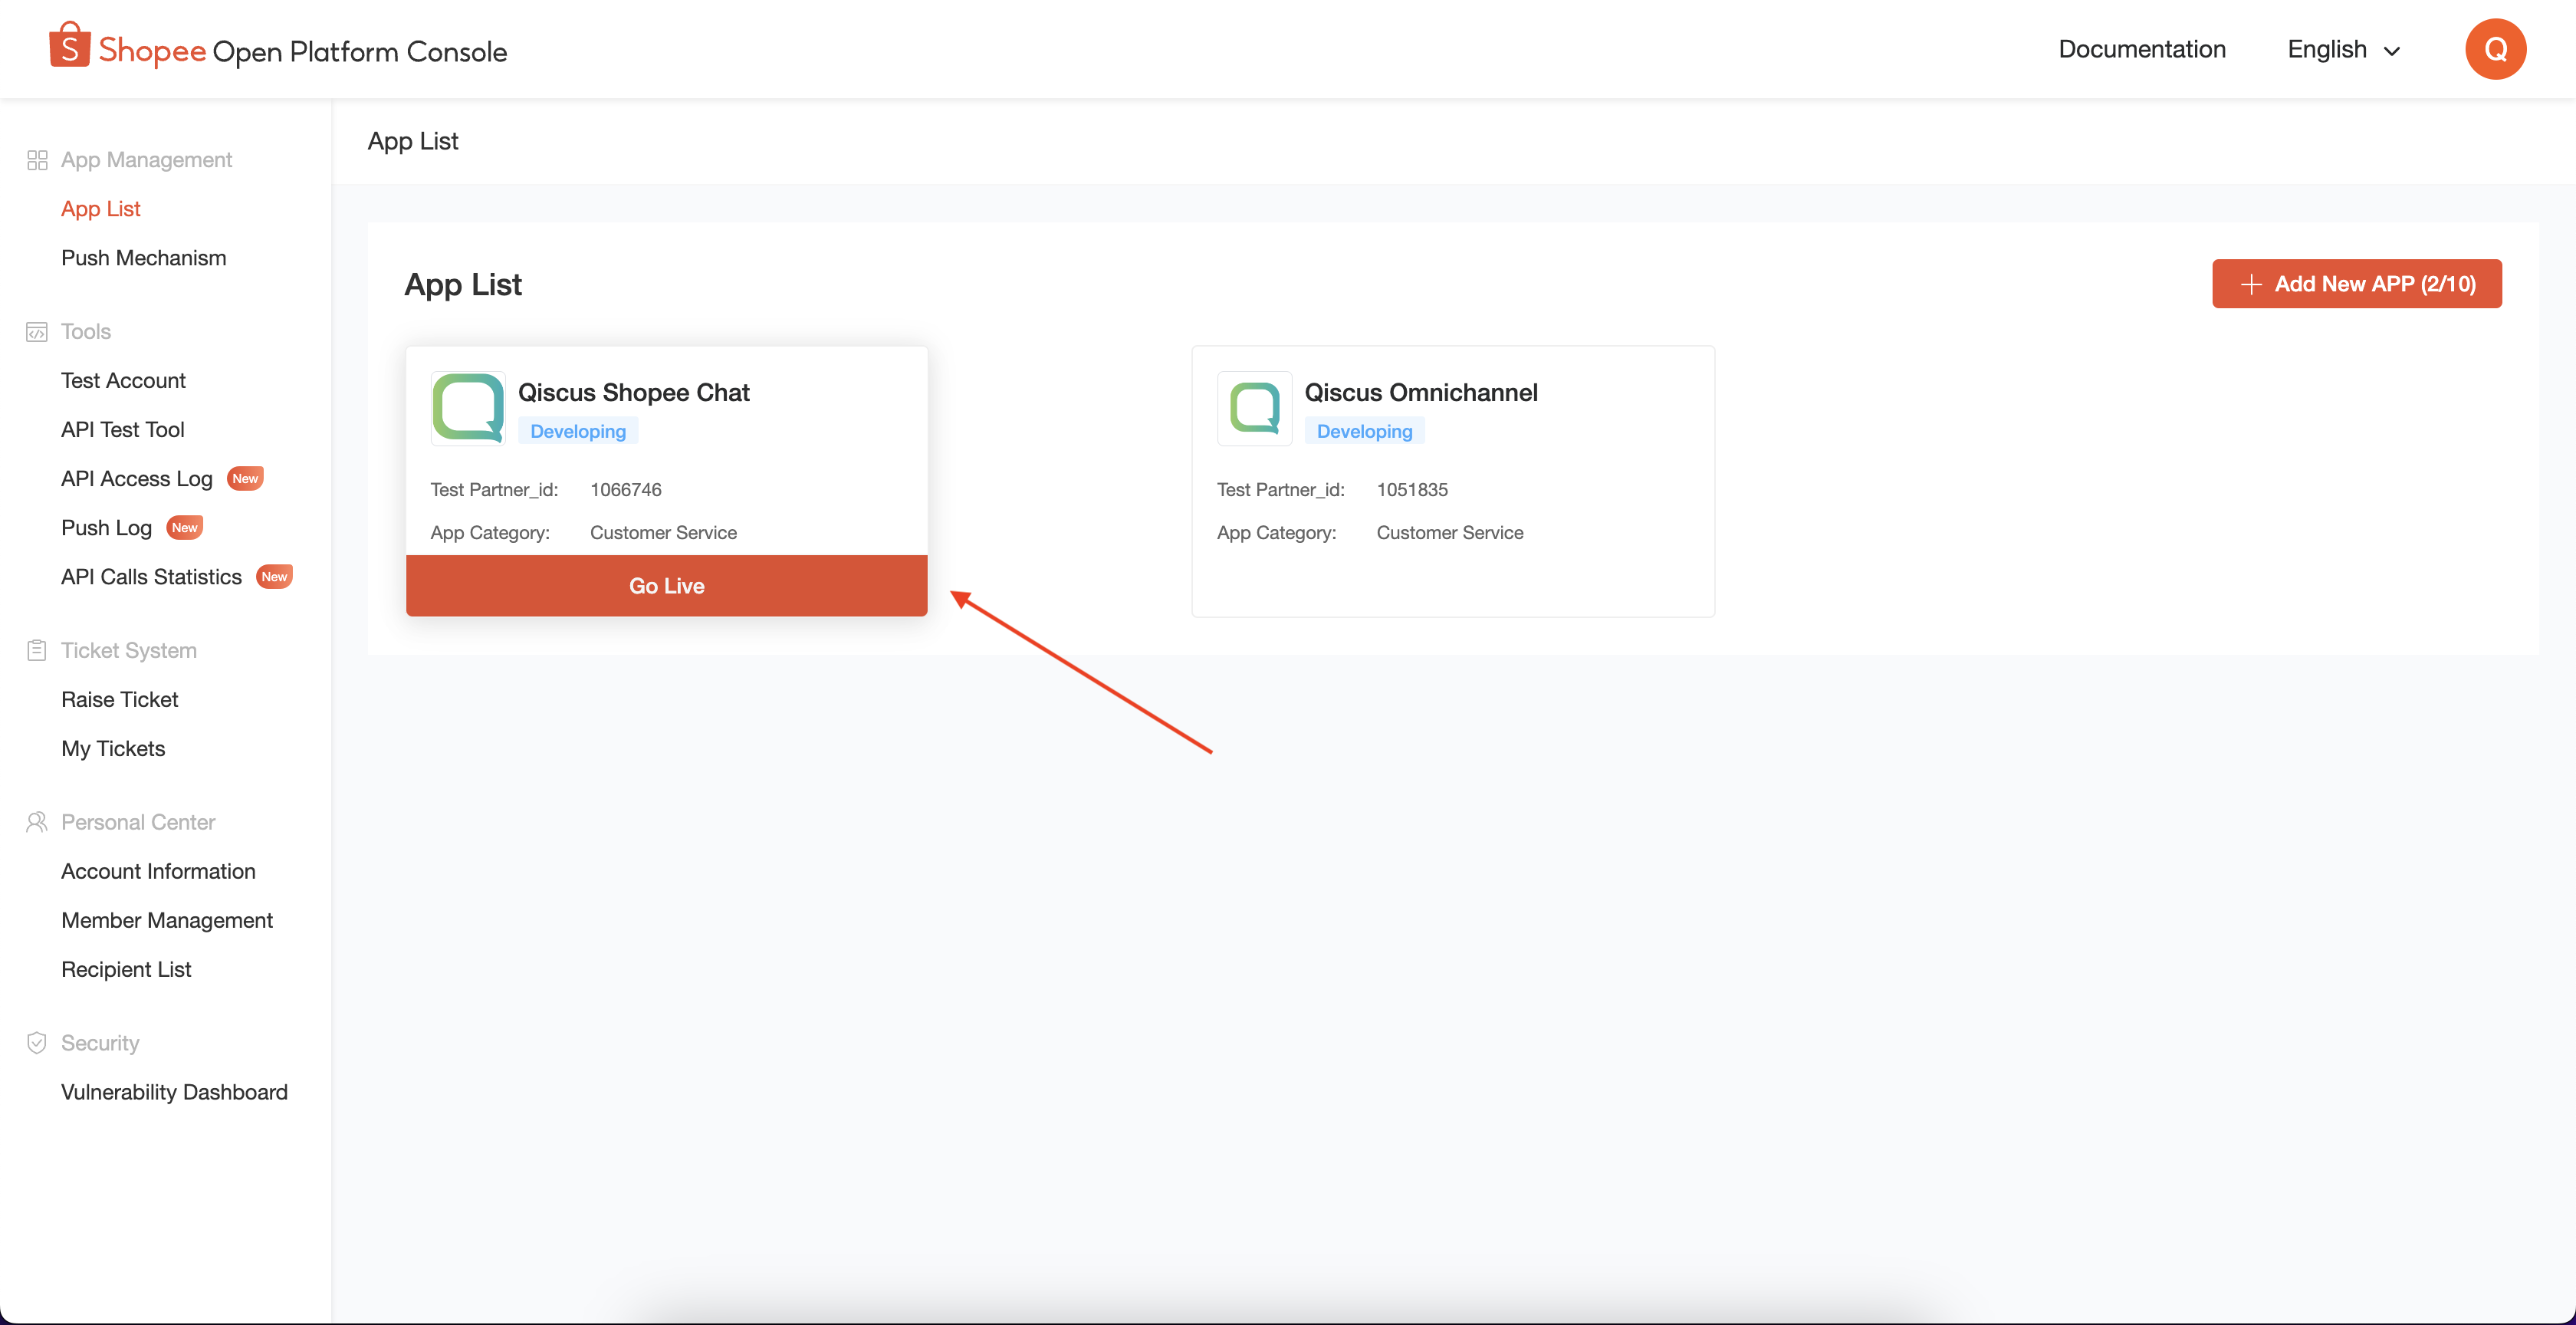Select App List in sidebar

click(101, 209)
